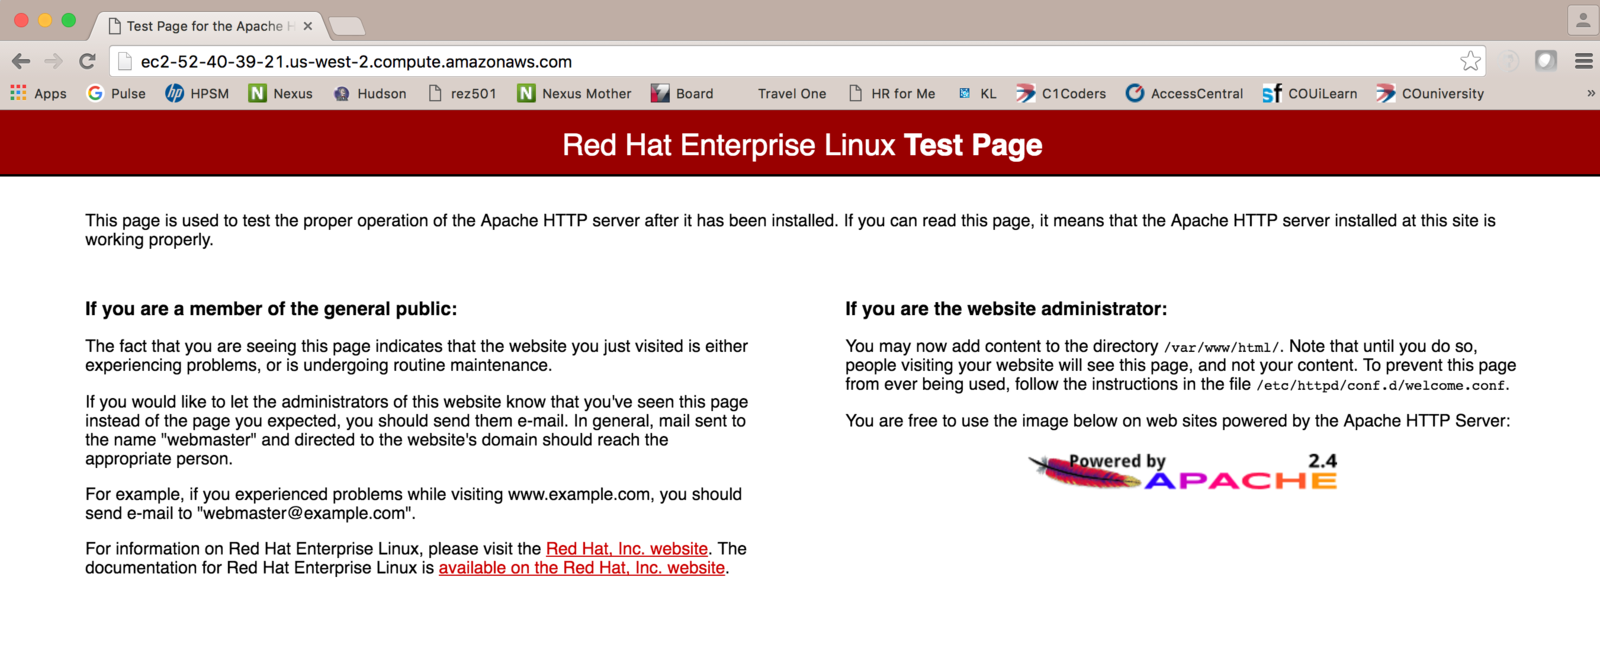Open the COuniversity bookmark

click(1430, 93)
